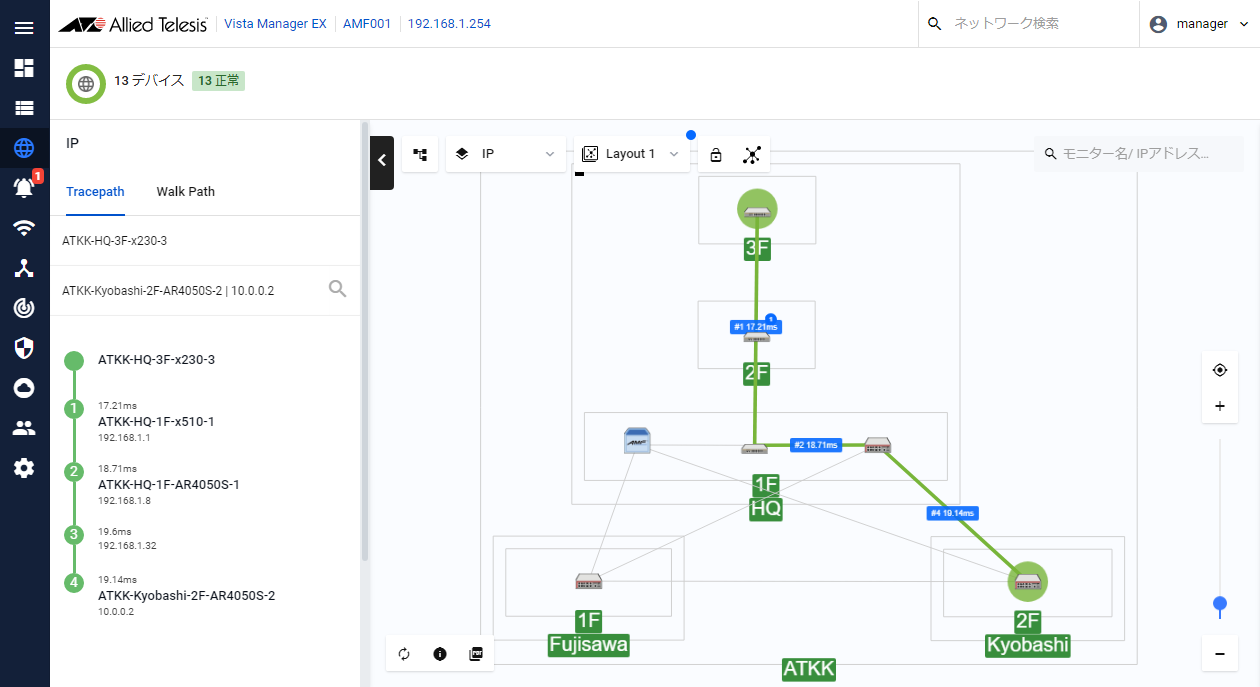Viewport: 1260px width, 687px height.
Task: Open the hamburger main menu
Action: click(24, 27)
